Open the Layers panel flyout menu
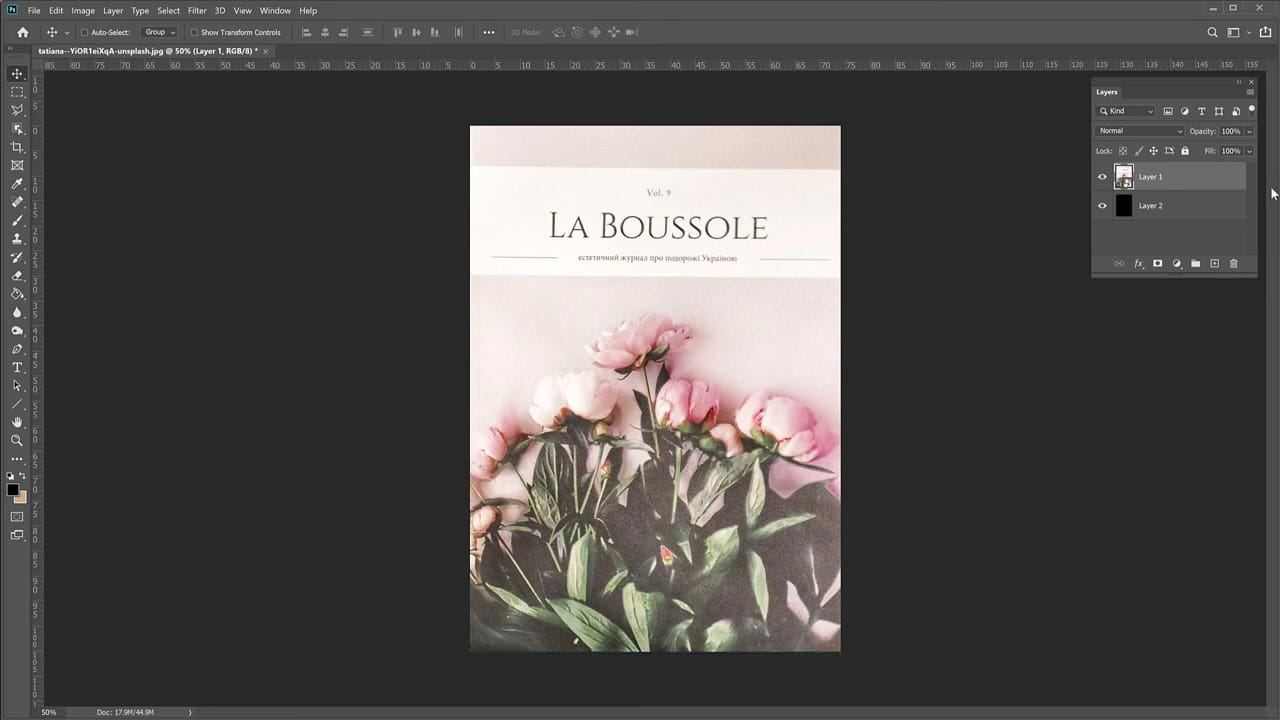Screen dimensions: 1280x720 click(x=1249, y=92)
